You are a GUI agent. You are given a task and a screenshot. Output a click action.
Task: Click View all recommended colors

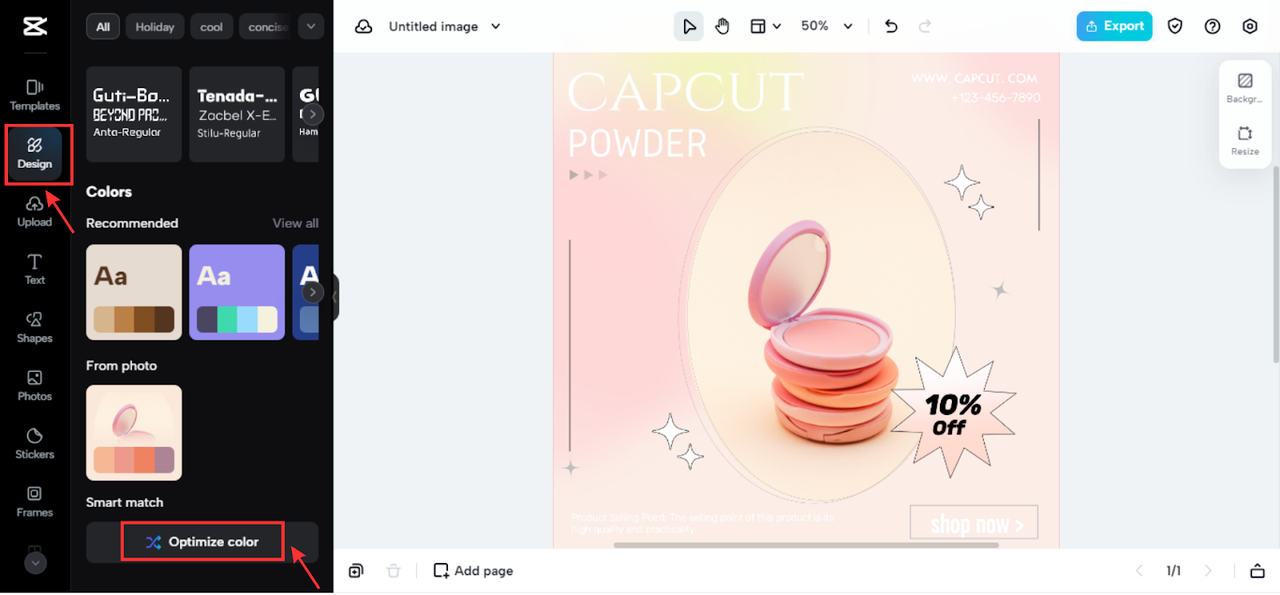click(295, 223)
